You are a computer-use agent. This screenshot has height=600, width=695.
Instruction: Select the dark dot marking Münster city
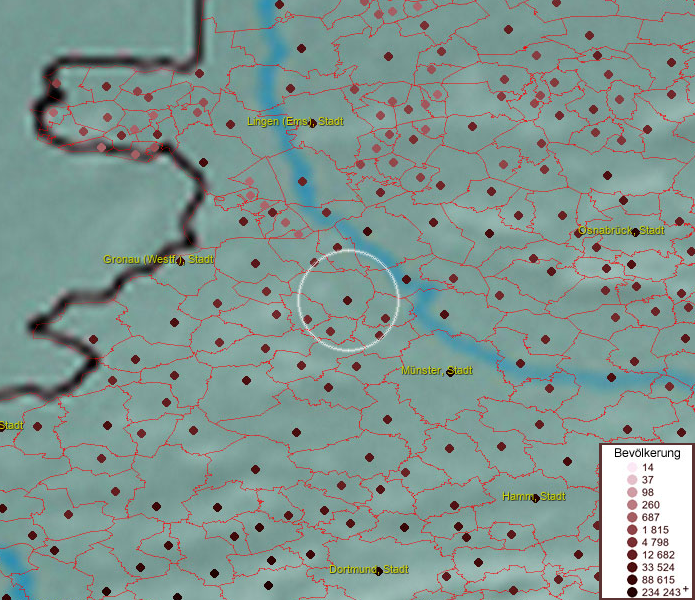[x=450, y=373]
